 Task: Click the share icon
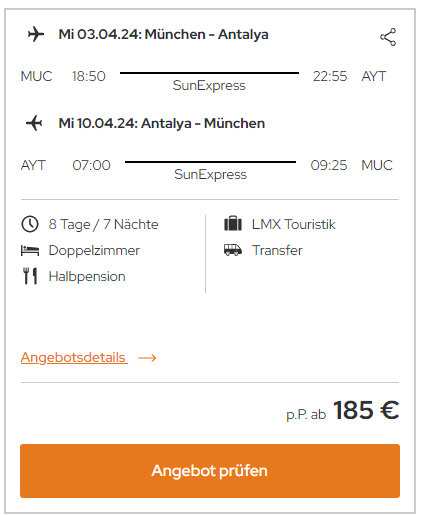pos(388,37)
